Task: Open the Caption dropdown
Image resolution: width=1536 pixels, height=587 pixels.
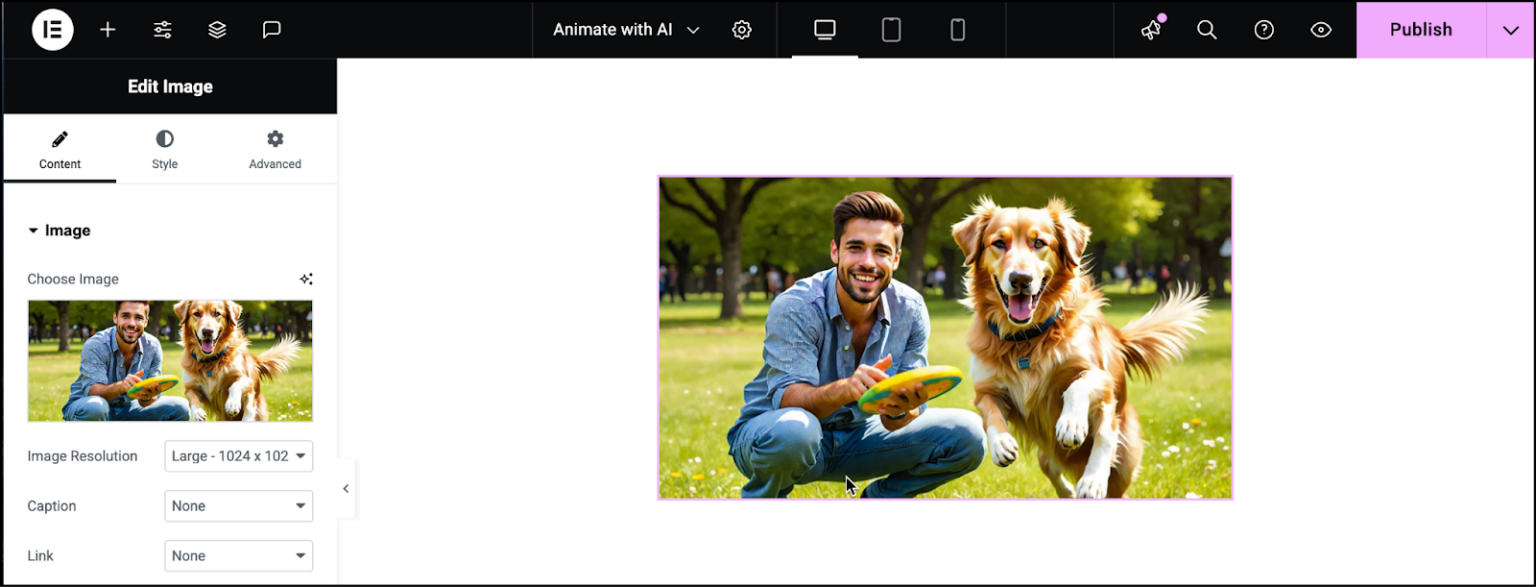Action: click(238, 506)
